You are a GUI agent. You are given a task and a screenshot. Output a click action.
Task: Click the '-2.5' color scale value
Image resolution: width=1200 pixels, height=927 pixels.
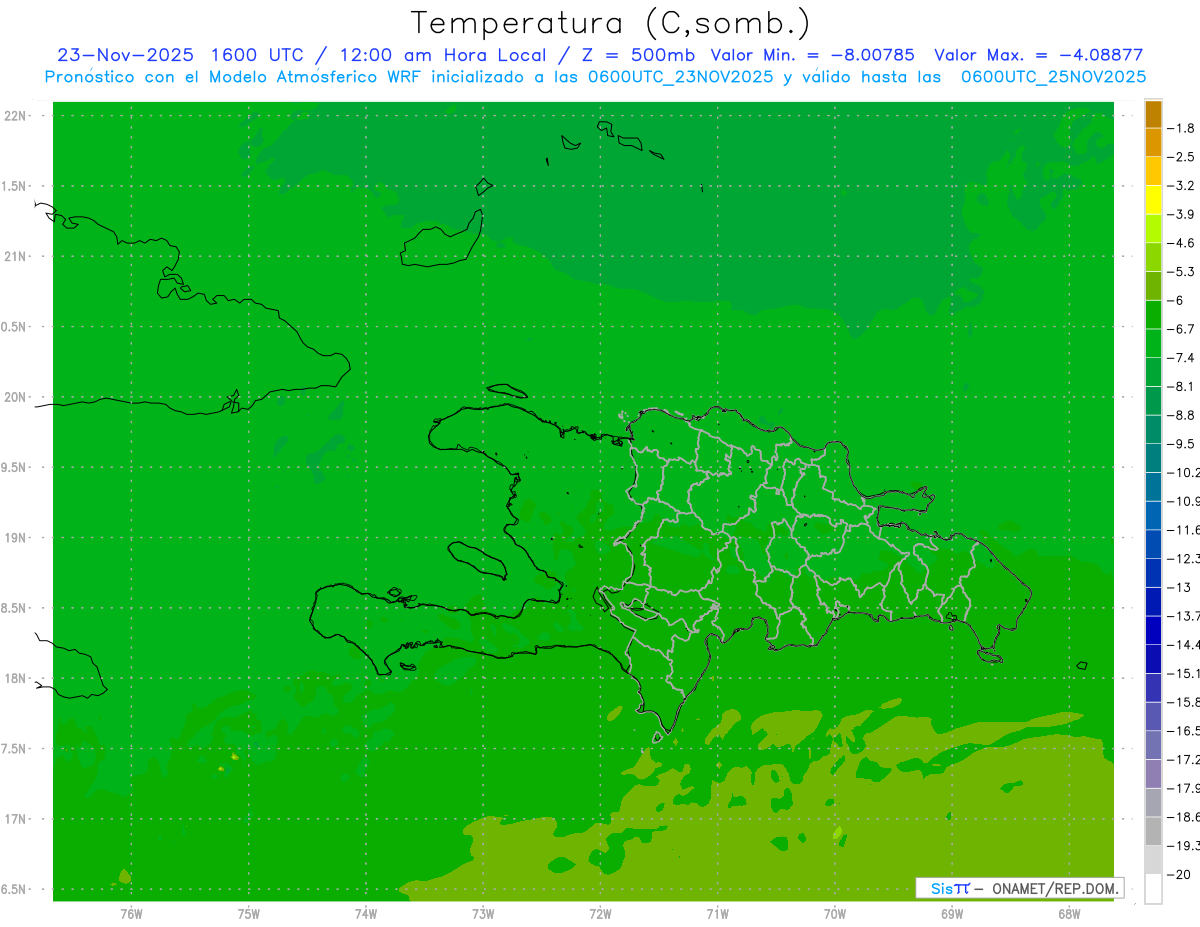tap(1183, 157)
